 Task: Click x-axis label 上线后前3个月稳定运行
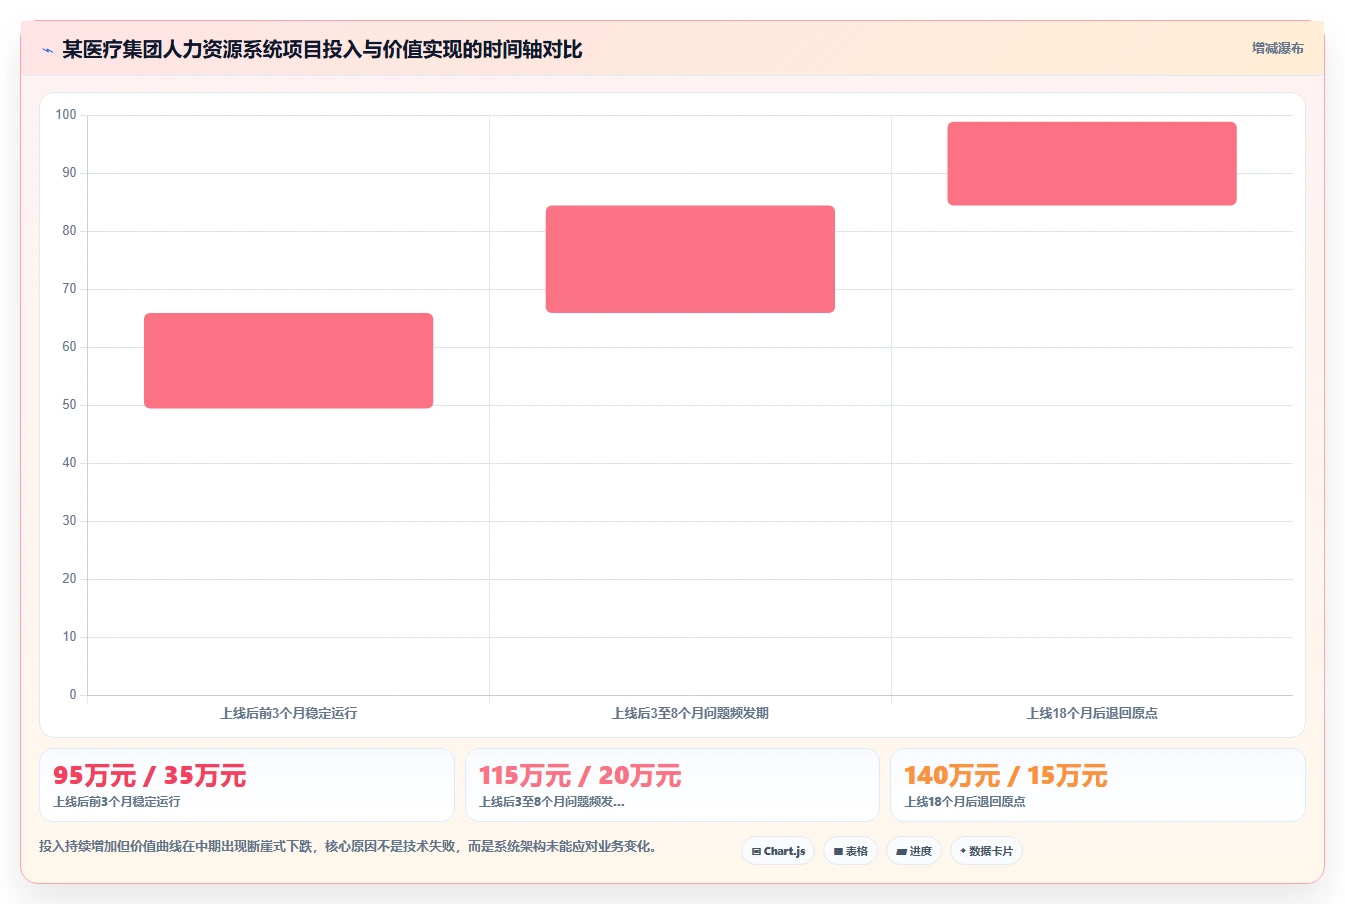(288, 713)
